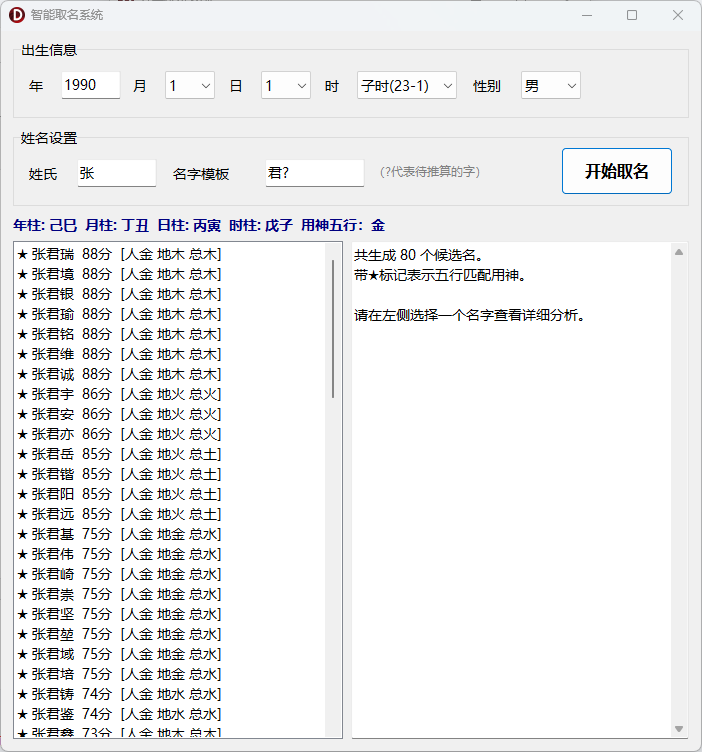Select candidate name 张君锴 85分
The width and height of the screenshot is (702, 752).
point(170,474)
